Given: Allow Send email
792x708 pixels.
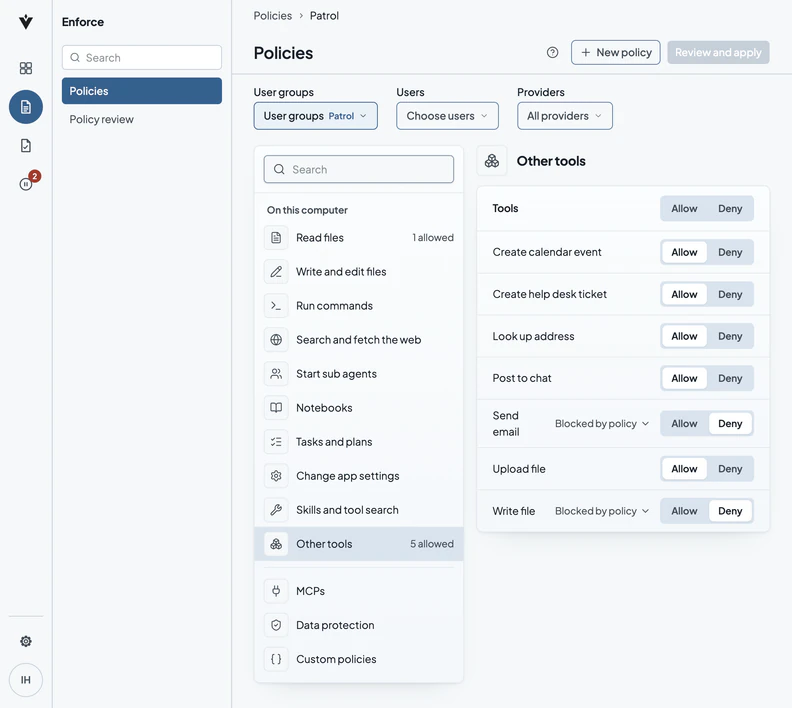Looking at the screenshot, I should tap(684, 424).
